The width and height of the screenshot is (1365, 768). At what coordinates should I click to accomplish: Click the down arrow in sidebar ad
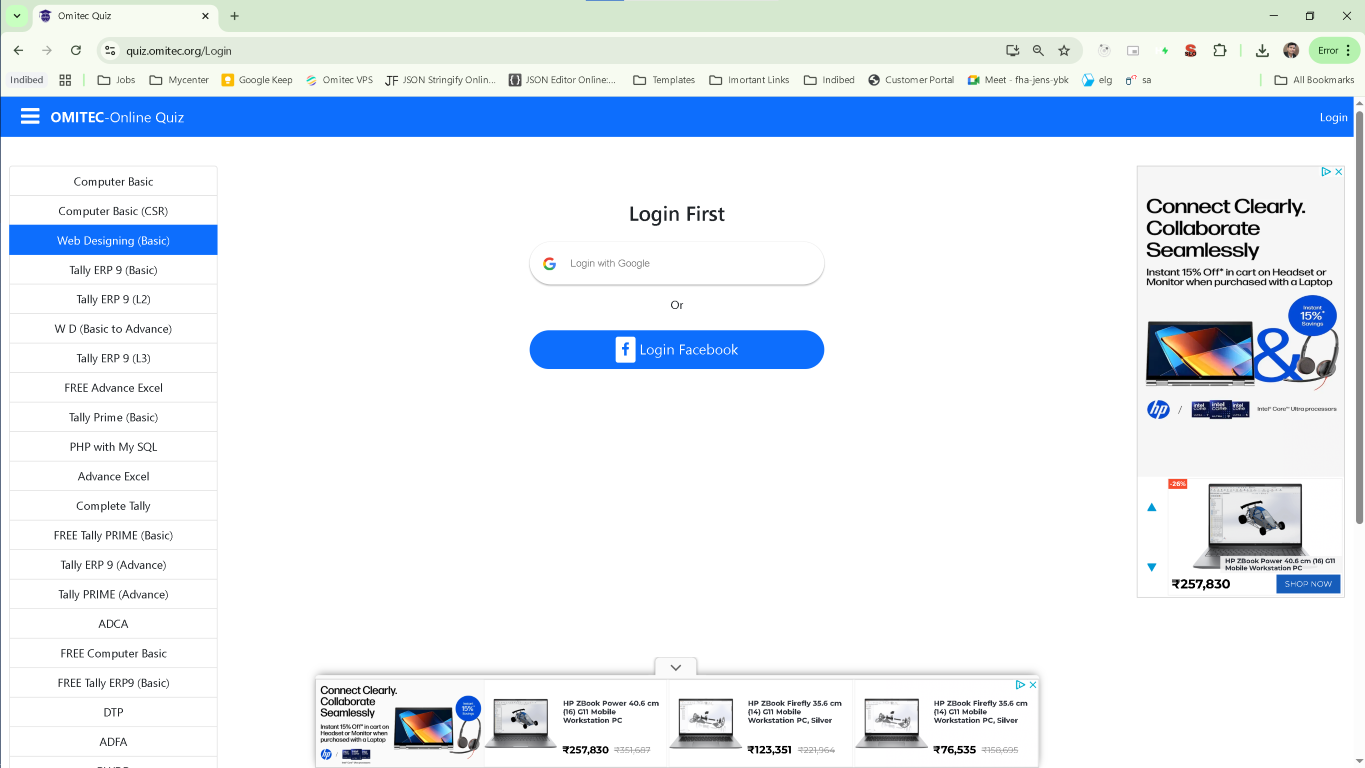tap(1151, 567)
